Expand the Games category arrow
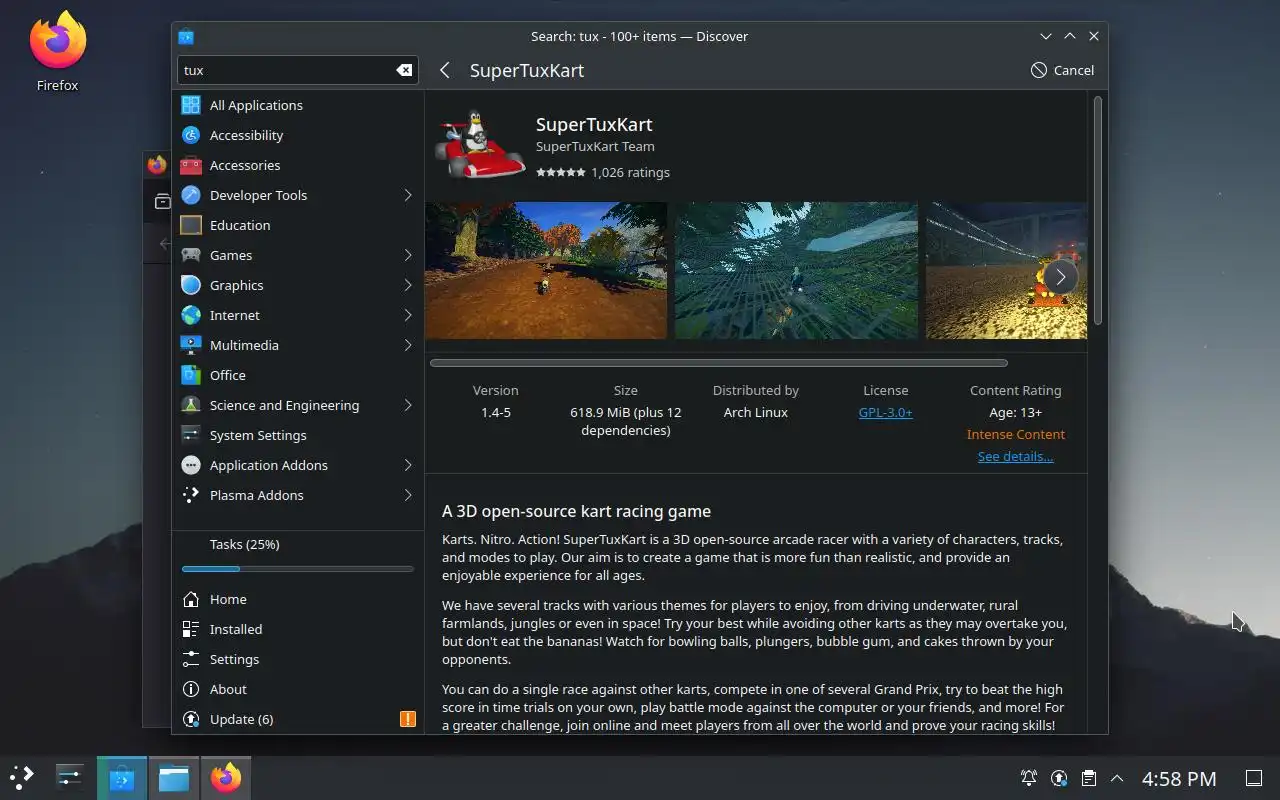 (408, 255)
